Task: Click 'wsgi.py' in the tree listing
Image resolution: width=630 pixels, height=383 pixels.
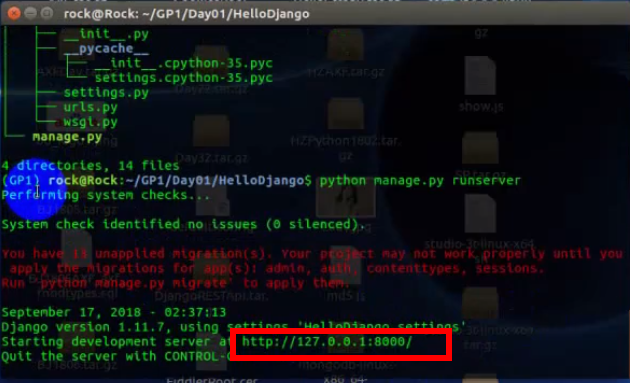Action: coord(90,121)
